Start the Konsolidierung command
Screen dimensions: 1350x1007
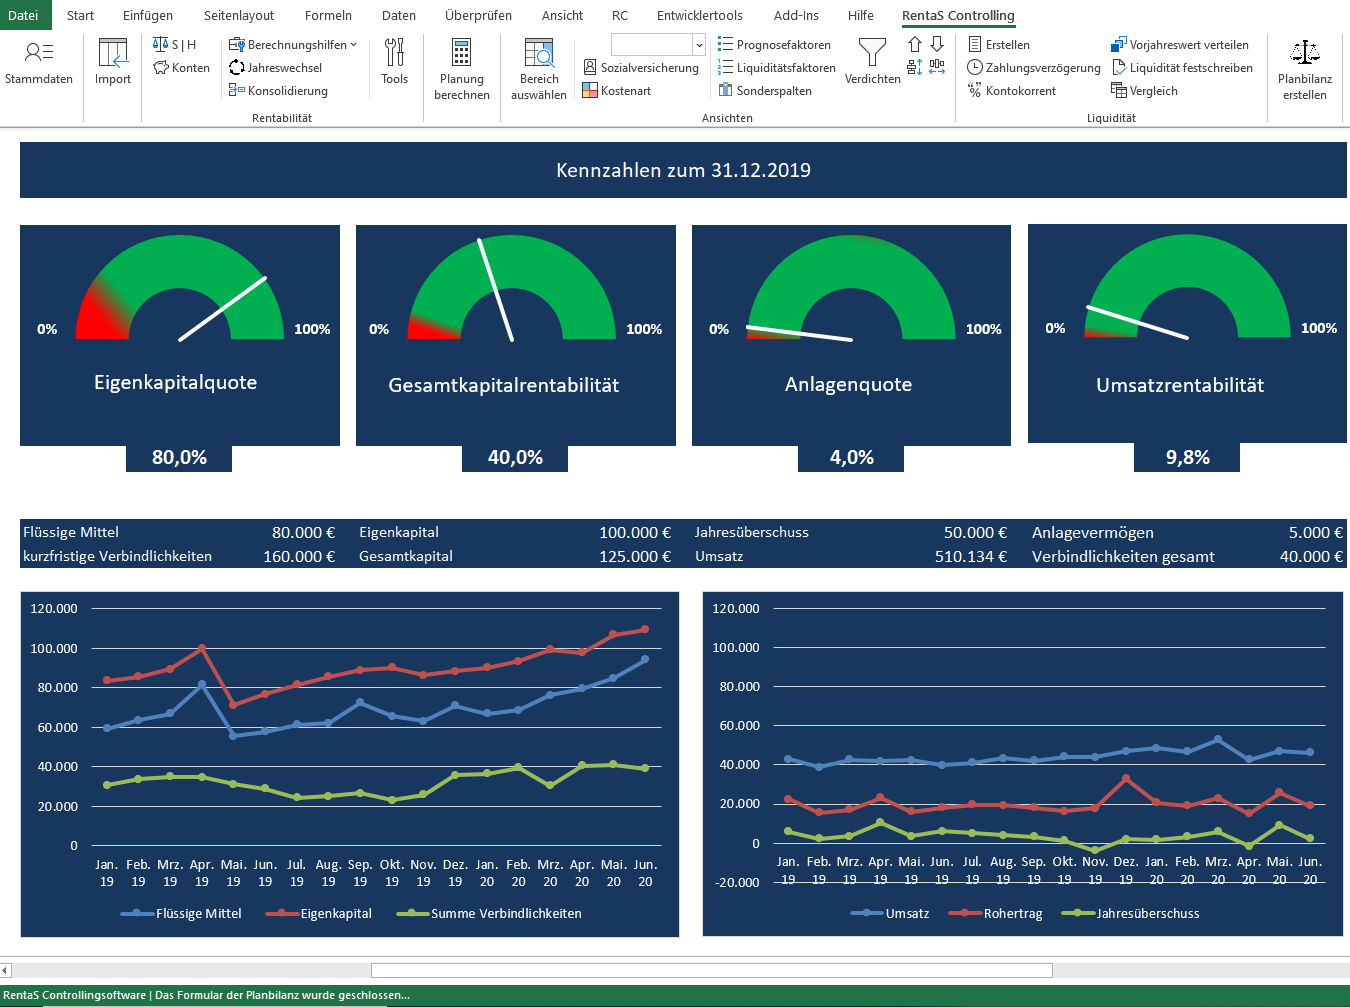[278, 91]
